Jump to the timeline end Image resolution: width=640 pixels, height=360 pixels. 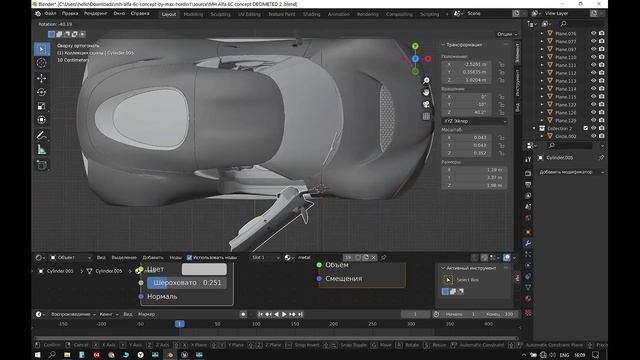(x=300, y=314)
